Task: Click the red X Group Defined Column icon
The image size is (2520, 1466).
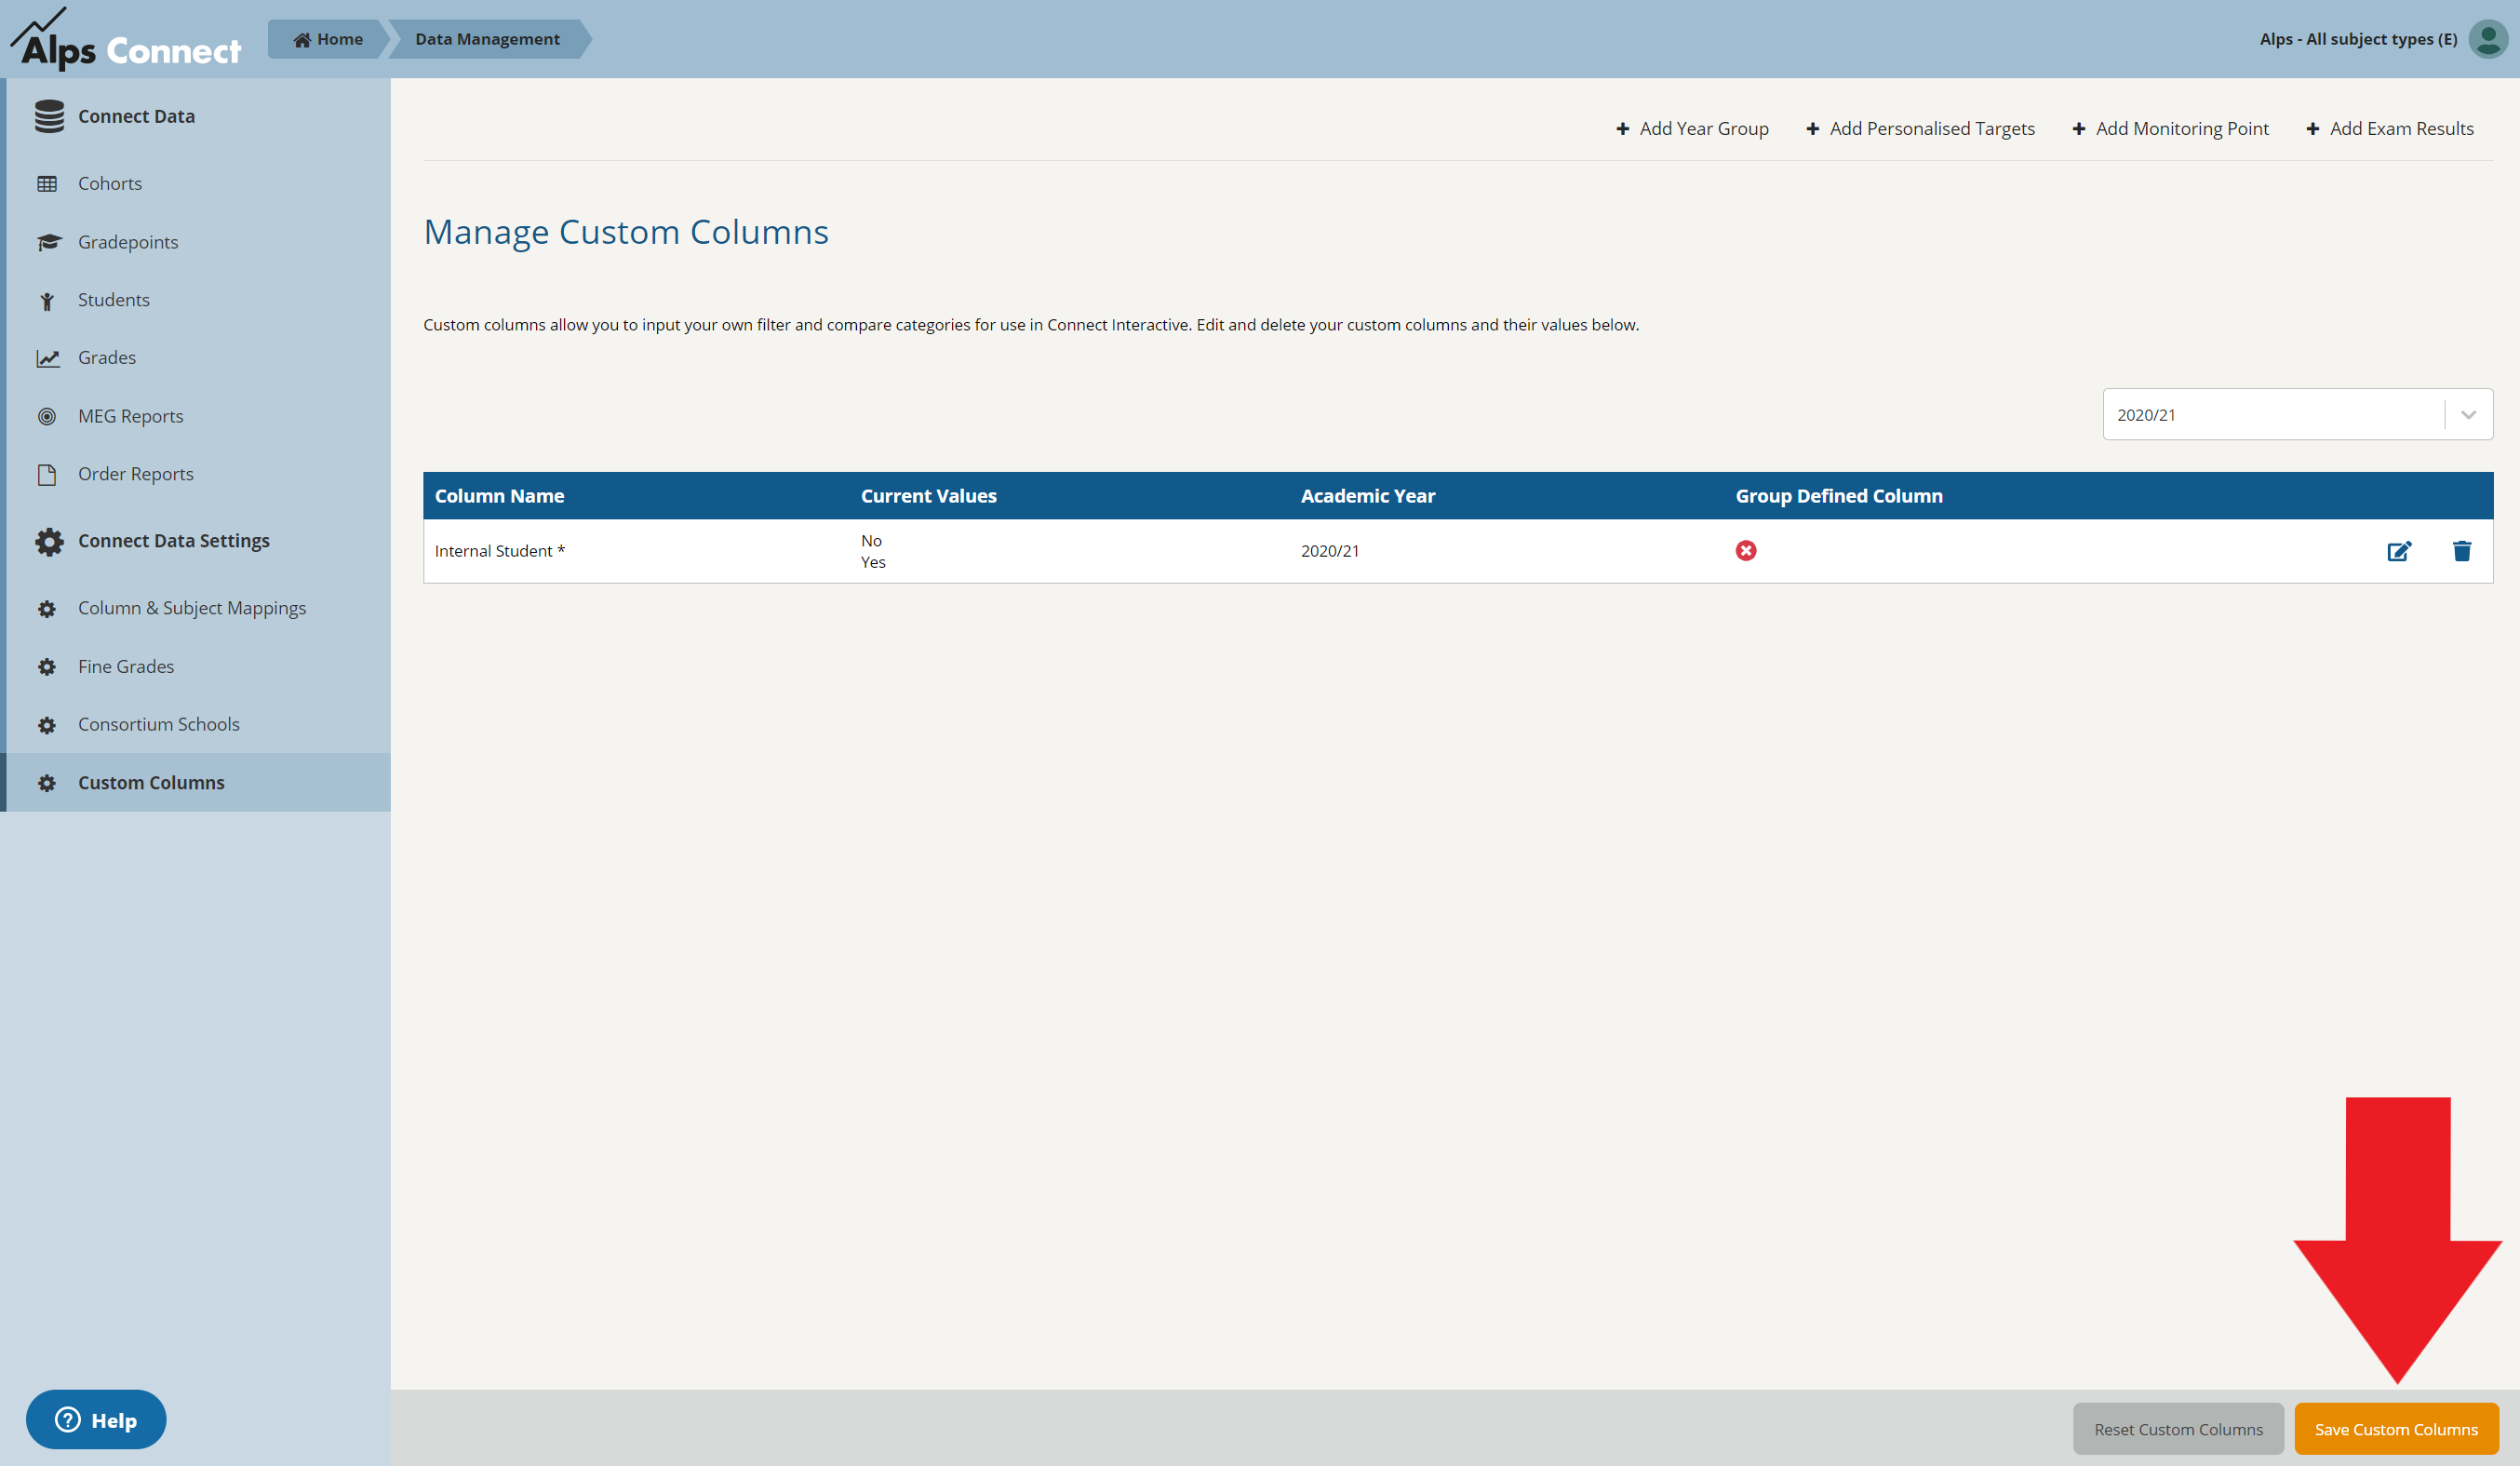Action: tap(1746, 550)
